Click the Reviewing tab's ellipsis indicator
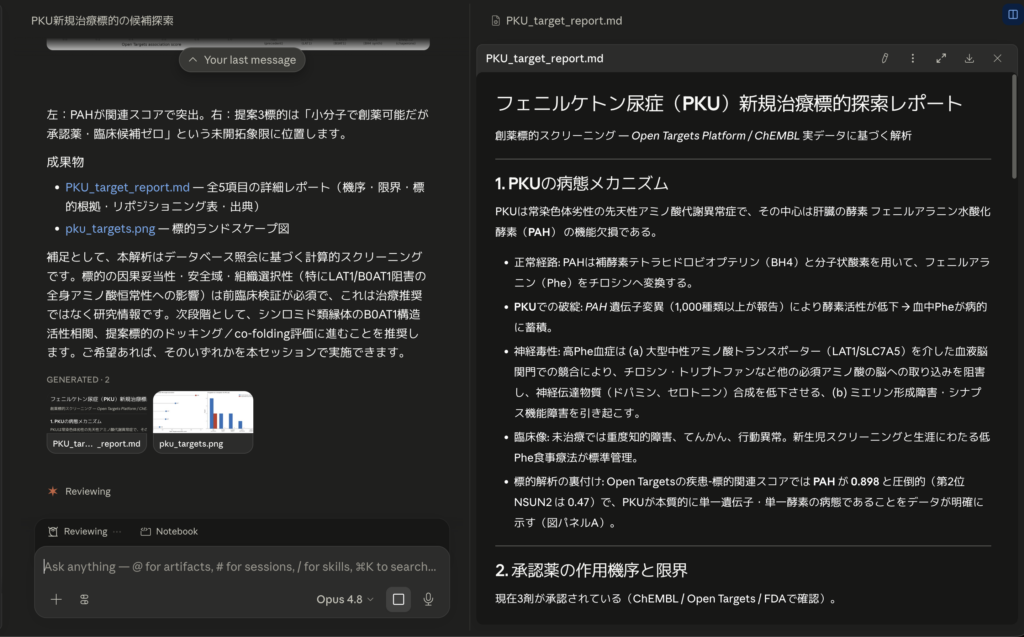This screenshot has width=1024, height=637. click(x=117, y=531)
